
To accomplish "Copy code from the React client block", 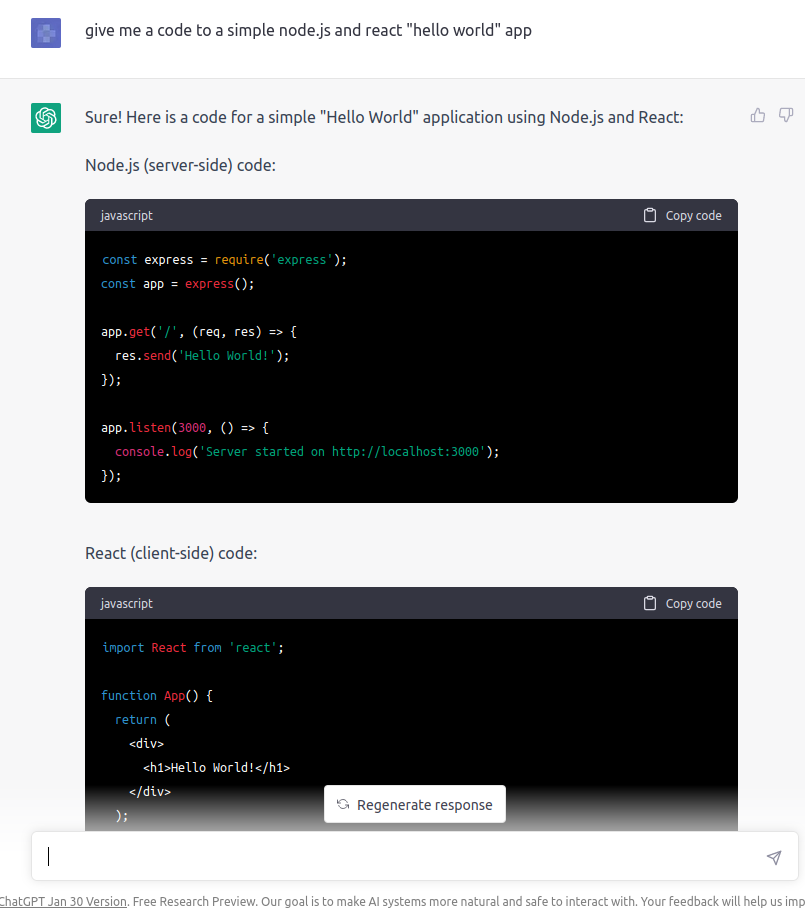I will pos(682,603).
